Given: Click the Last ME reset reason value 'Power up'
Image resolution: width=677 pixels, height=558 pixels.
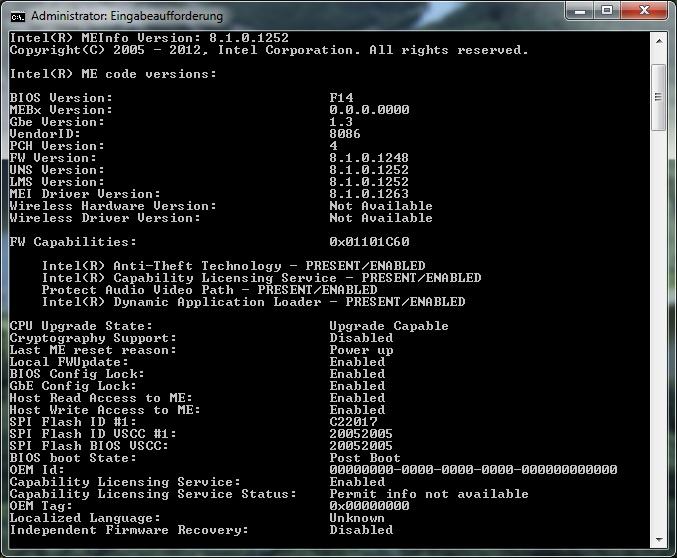Looking at the screenshot, I should (x=361, y=350).
